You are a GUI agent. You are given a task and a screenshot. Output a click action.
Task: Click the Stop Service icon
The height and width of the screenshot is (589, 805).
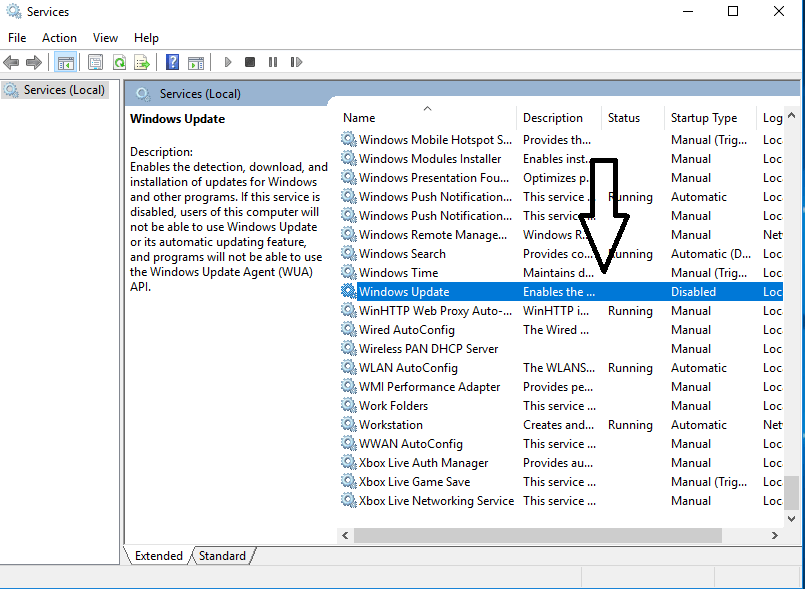[250, 63]
